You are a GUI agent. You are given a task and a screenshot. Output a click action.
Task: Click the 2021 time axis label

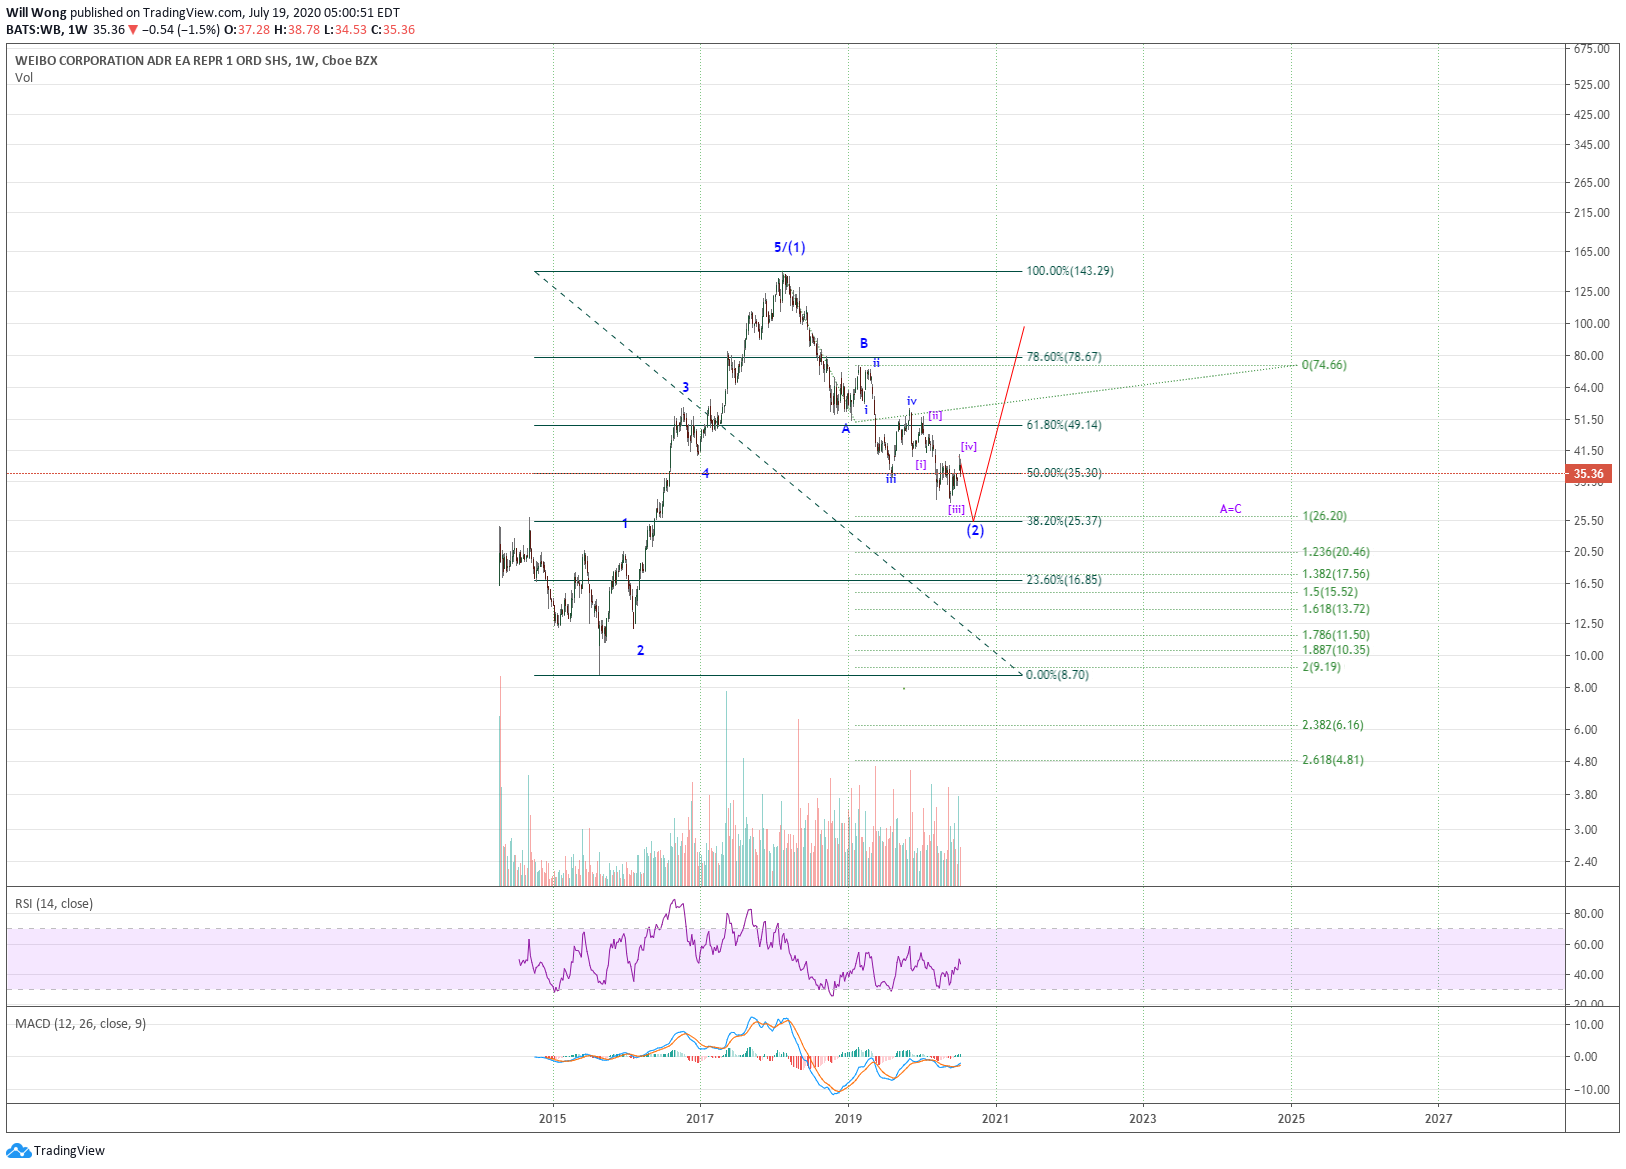coord(995,1118)
